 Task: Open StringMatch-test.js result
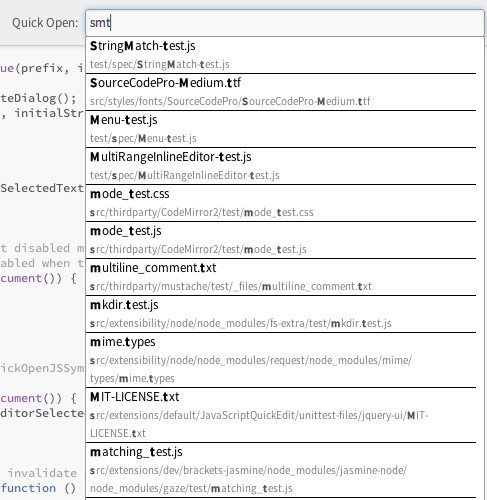[281, 55]
